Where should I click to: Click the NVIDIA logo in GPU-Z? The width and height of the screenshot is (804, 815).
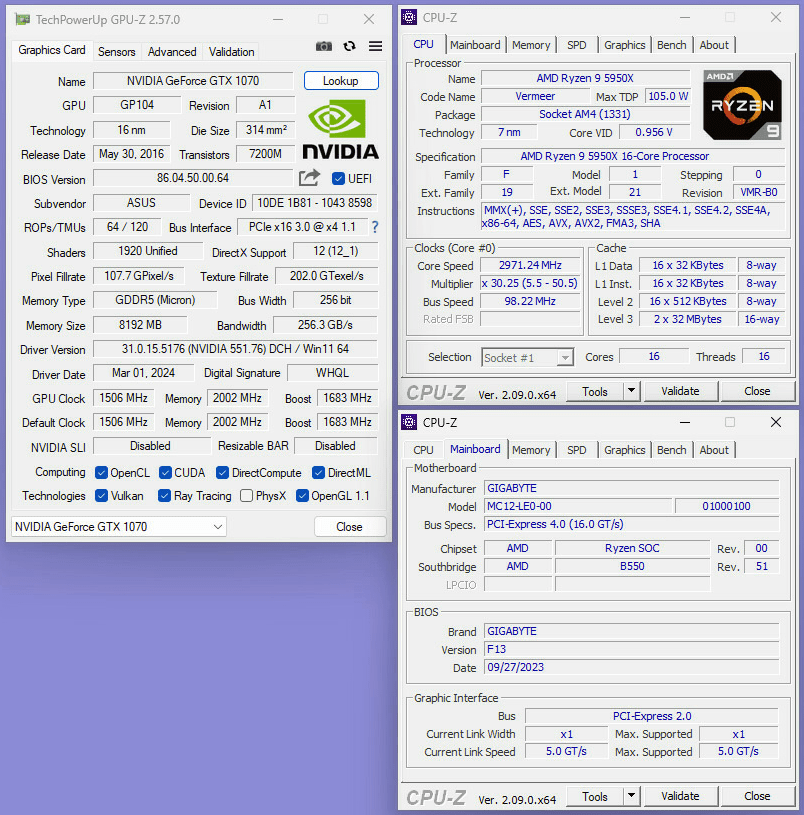pos(340,129)
